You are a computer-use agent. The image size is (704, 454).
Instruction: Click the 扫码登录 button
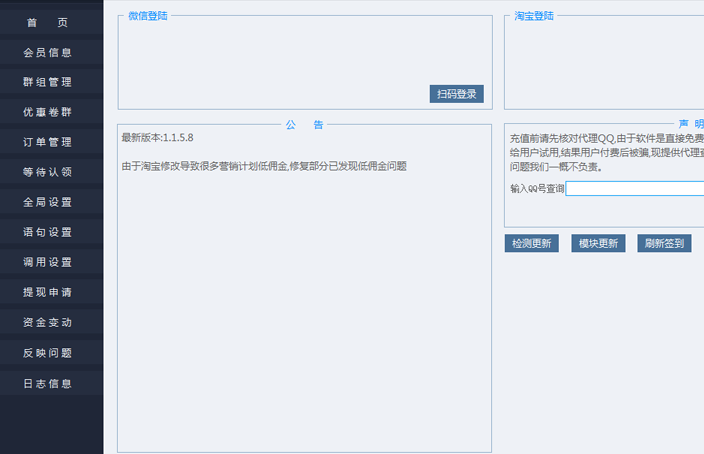(x=457, y=94)
